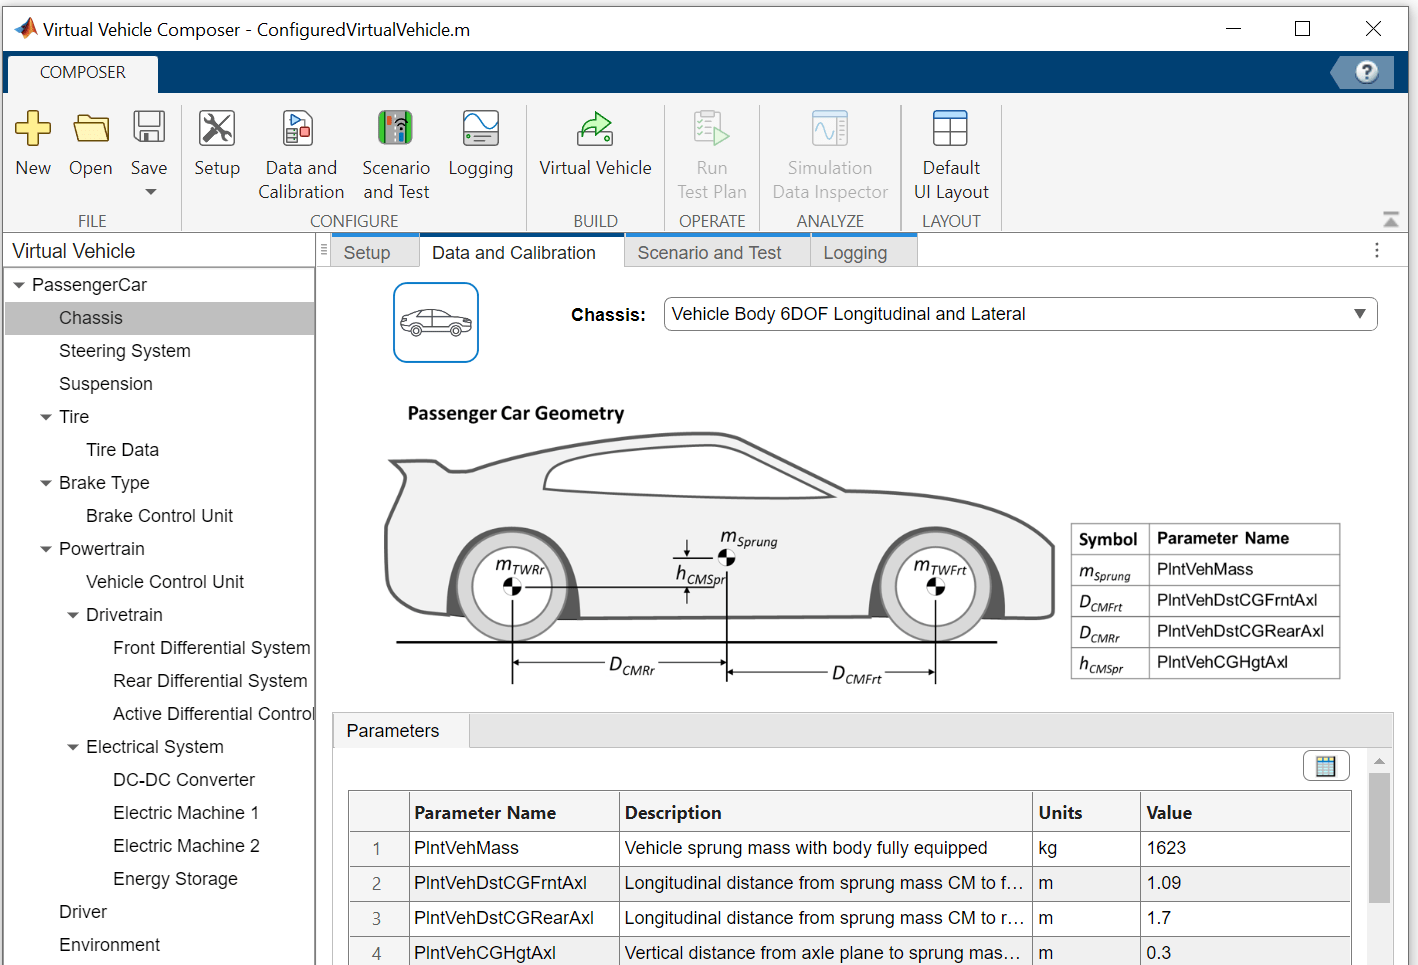This screenshot has width=1418, height=965.
Task: Open the Save dropdown arrow
Action: pos(150,192)
